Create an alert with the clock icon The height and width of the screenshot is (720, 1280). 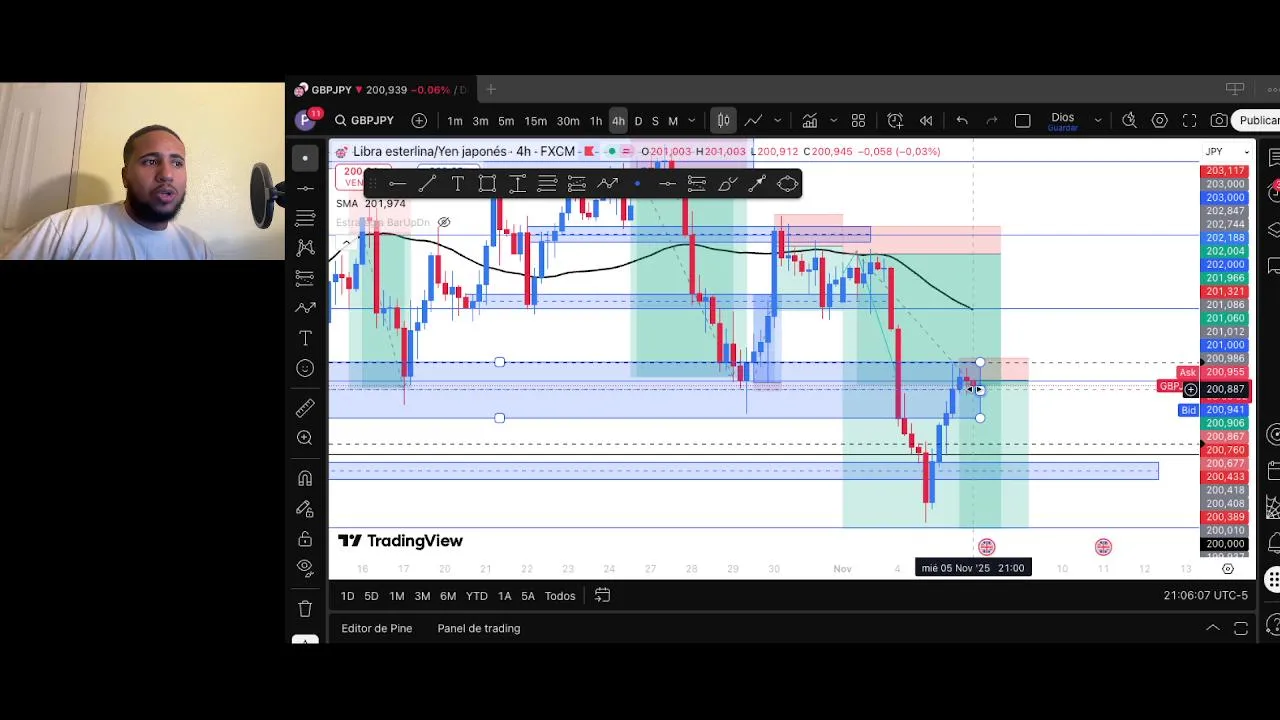click(x=895, y=121)
